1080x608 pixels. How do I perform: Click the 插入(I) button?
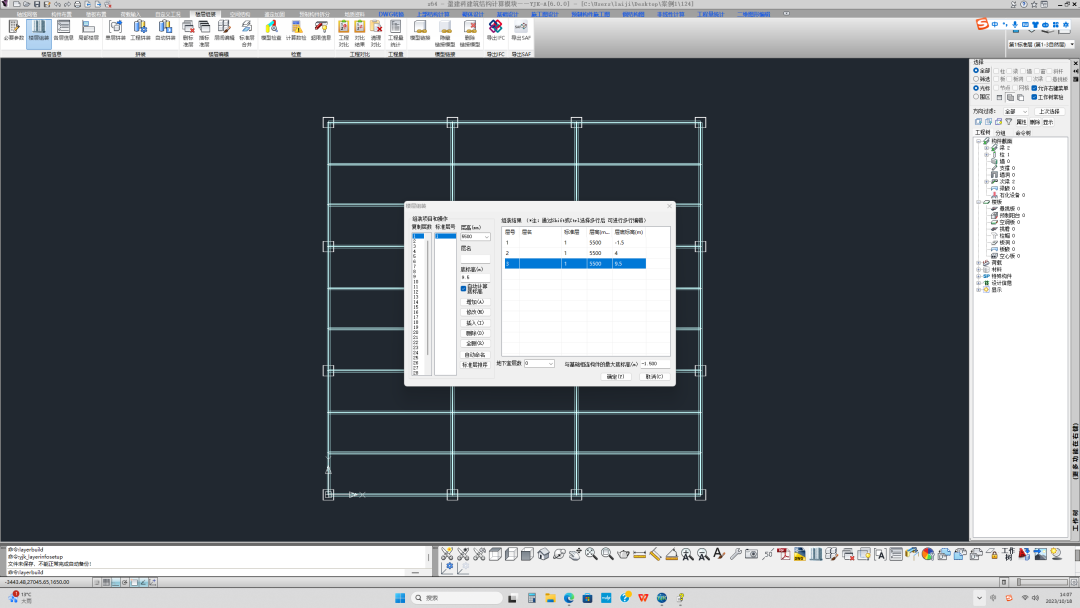[475, 323]
